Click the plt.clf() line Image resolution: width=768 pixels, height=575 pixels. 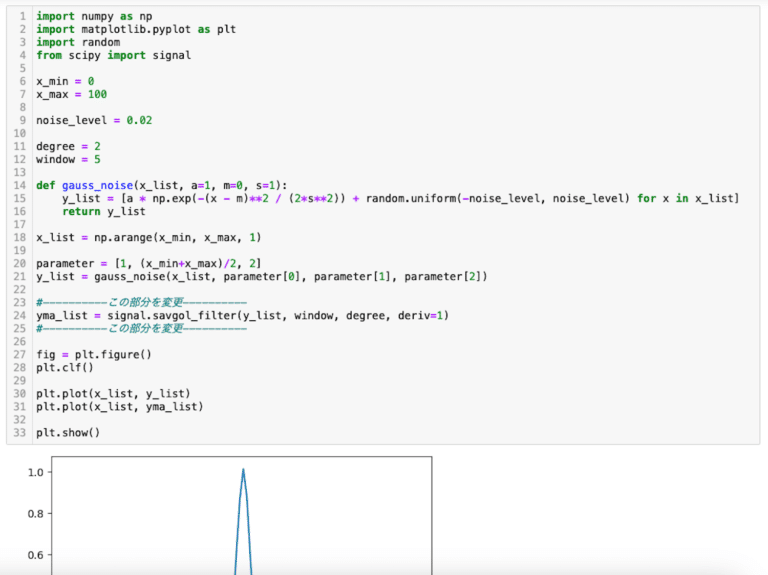pos(65,367)
